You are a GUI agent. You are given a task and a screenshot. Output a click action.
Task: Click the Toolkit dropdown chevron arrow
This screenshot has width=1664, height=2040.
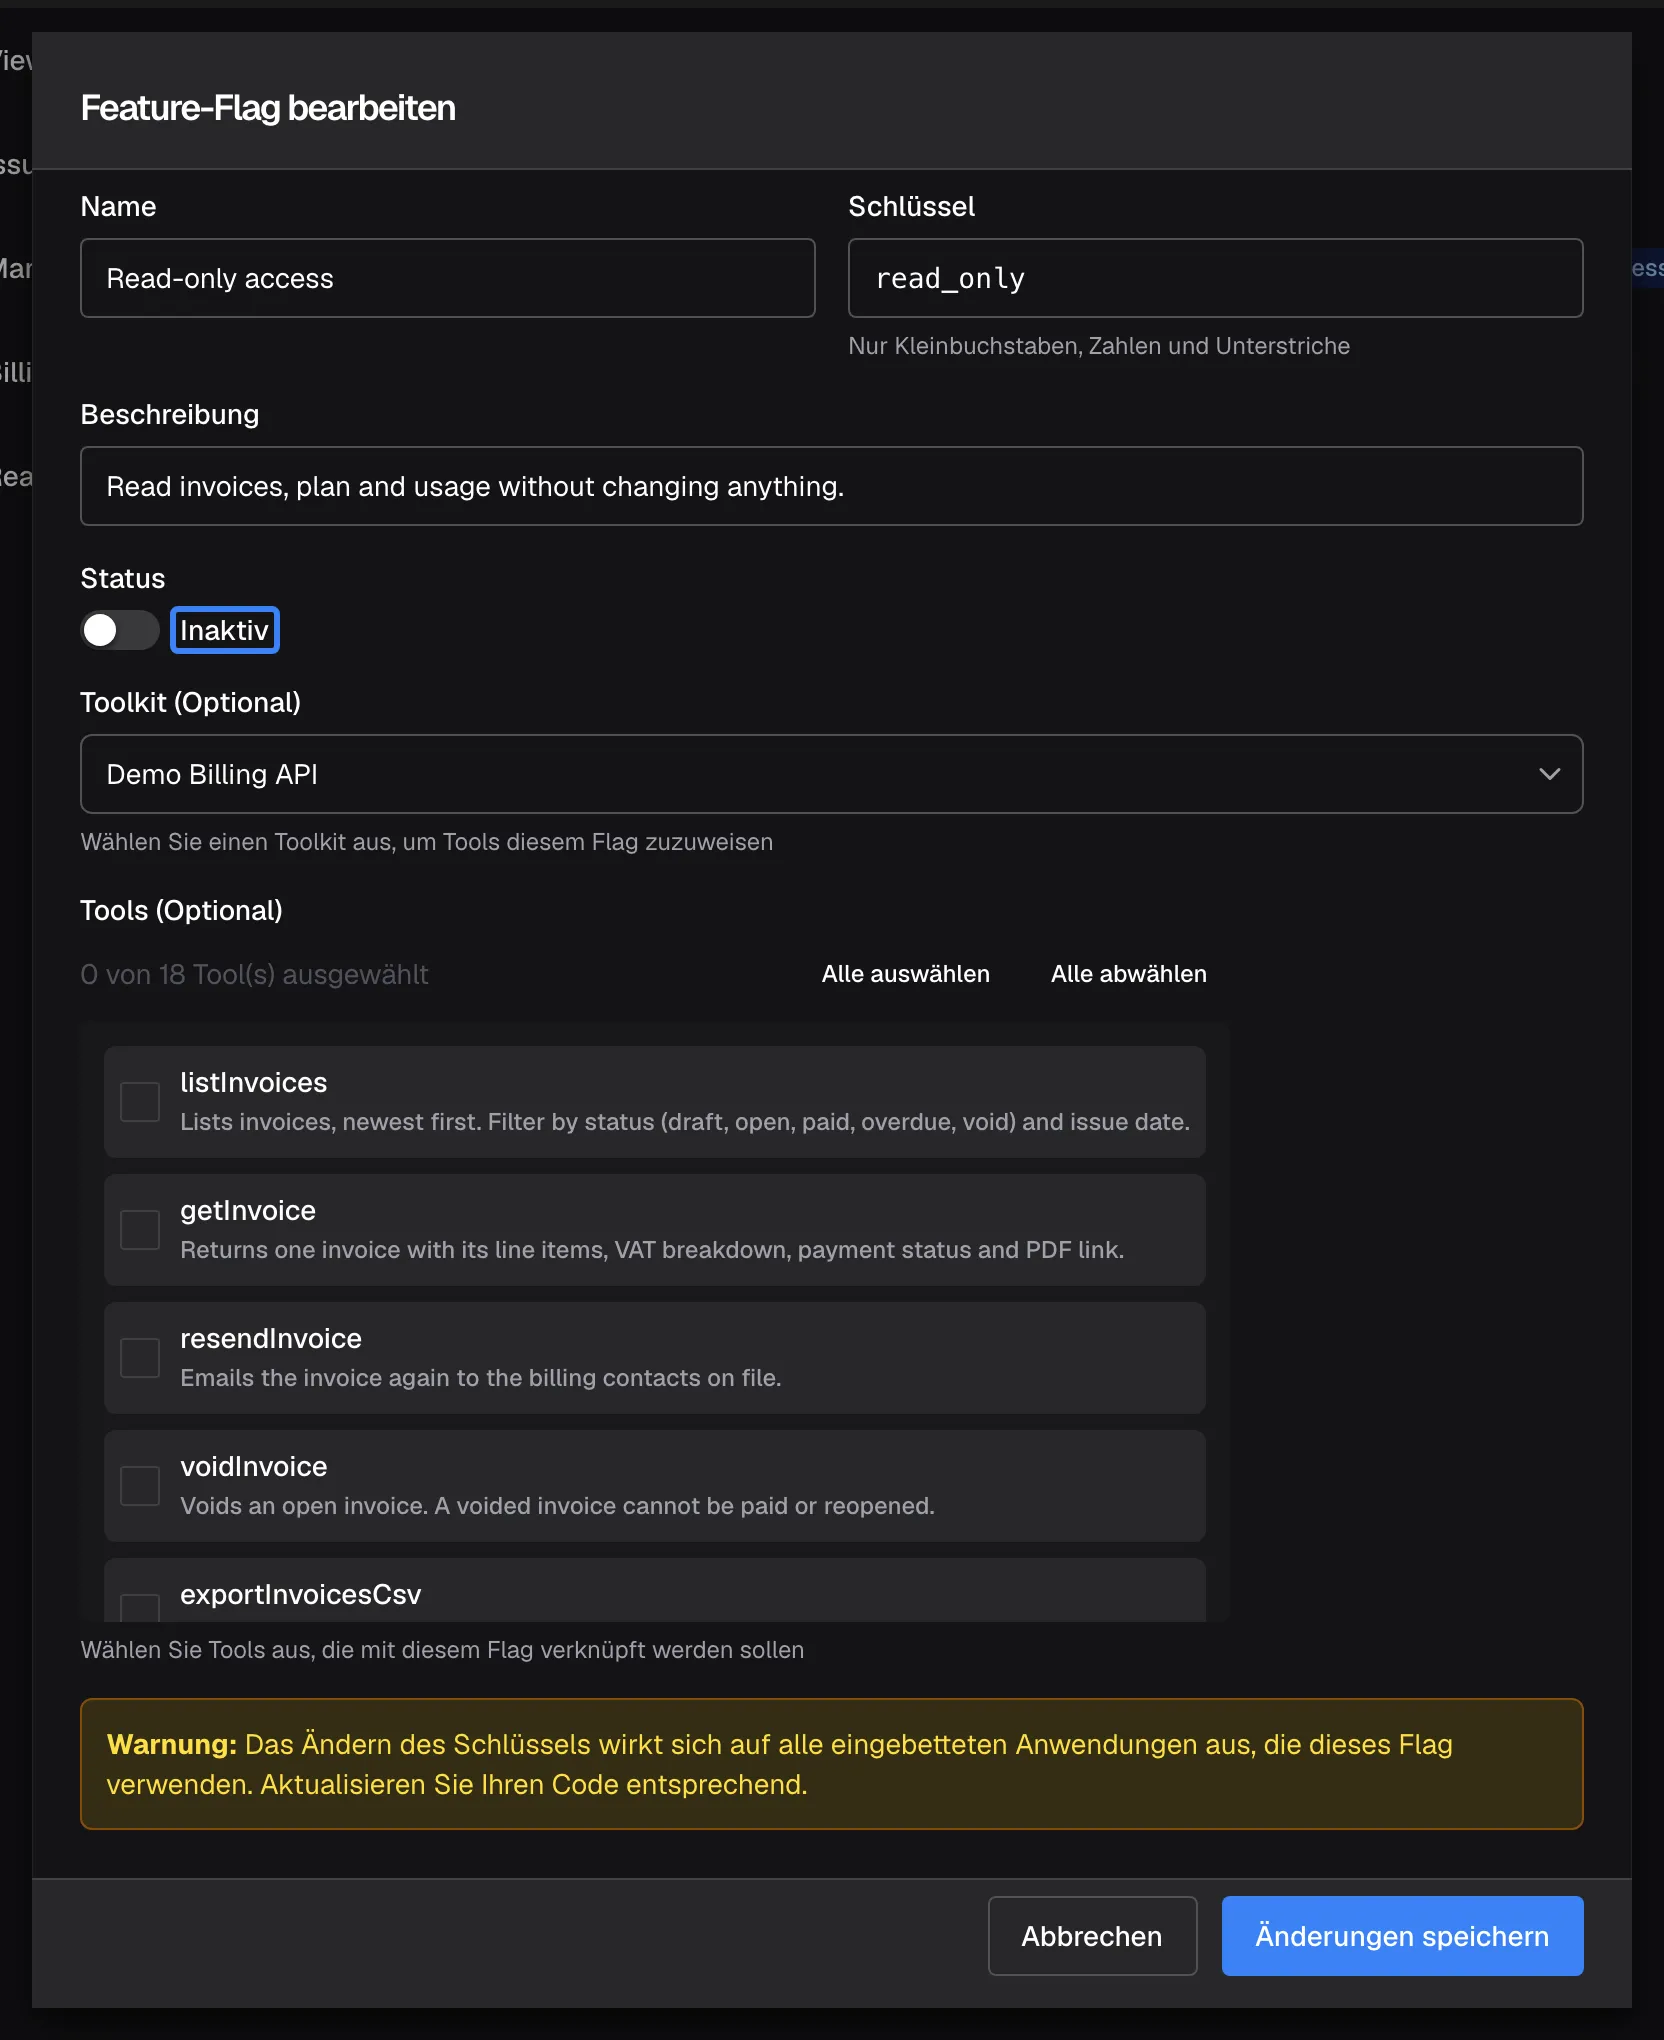click(x=1550, y=774)
